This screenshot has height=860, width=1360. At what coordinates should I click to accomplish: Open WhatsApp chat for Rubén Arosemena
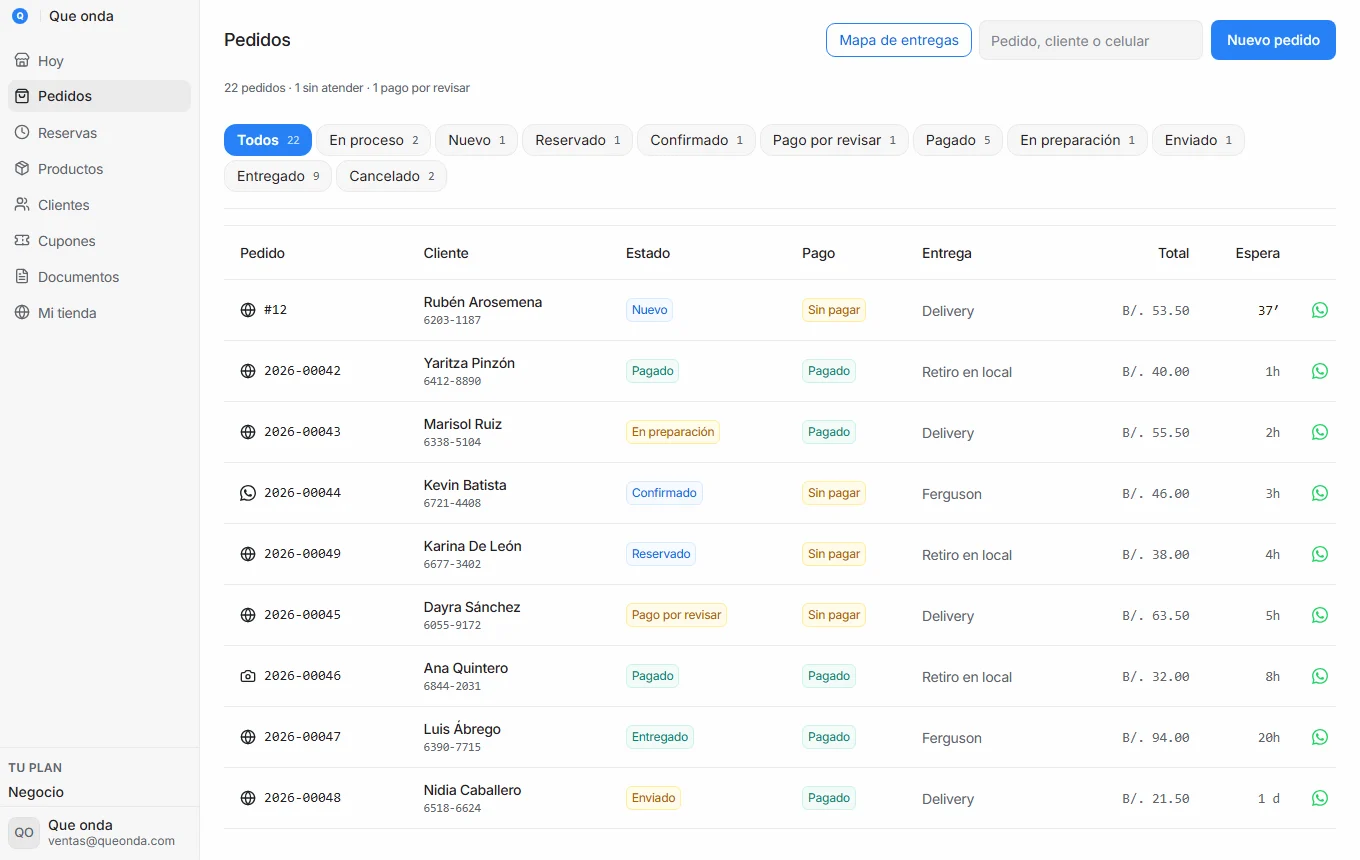1319,310
